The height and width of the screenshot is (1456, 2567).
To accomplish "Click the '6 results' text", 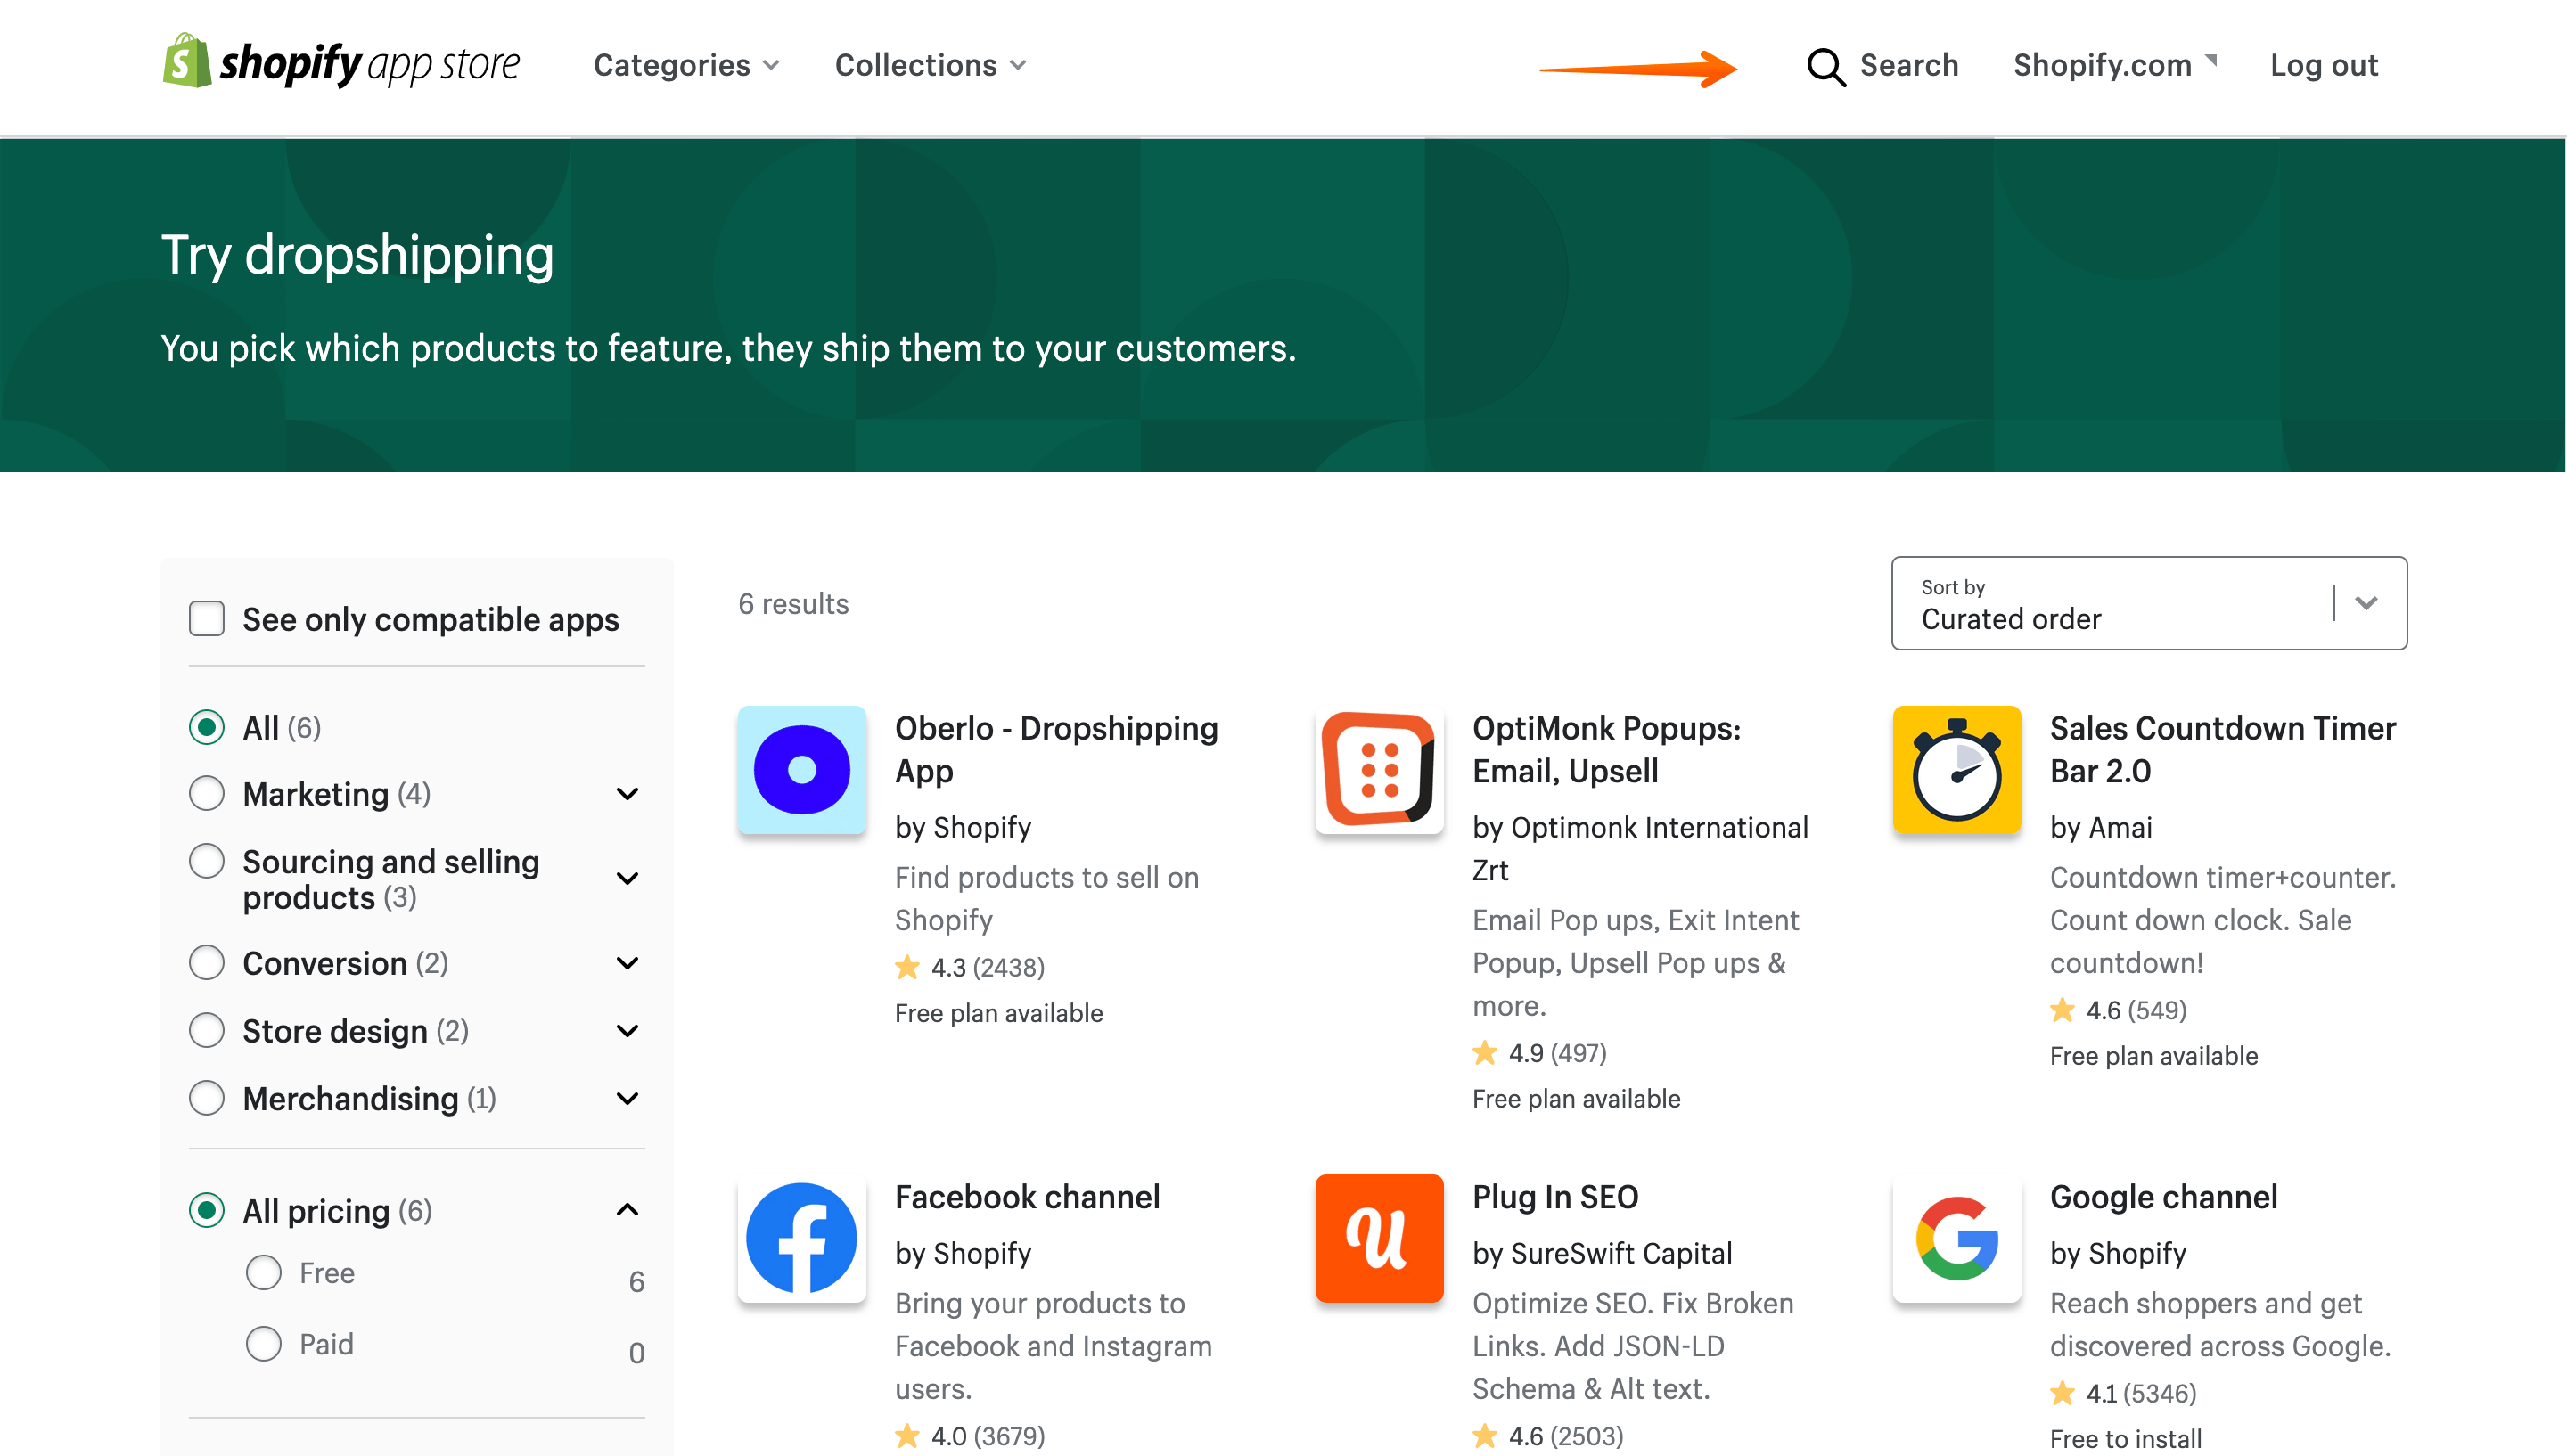I will (x=793, y=603).
